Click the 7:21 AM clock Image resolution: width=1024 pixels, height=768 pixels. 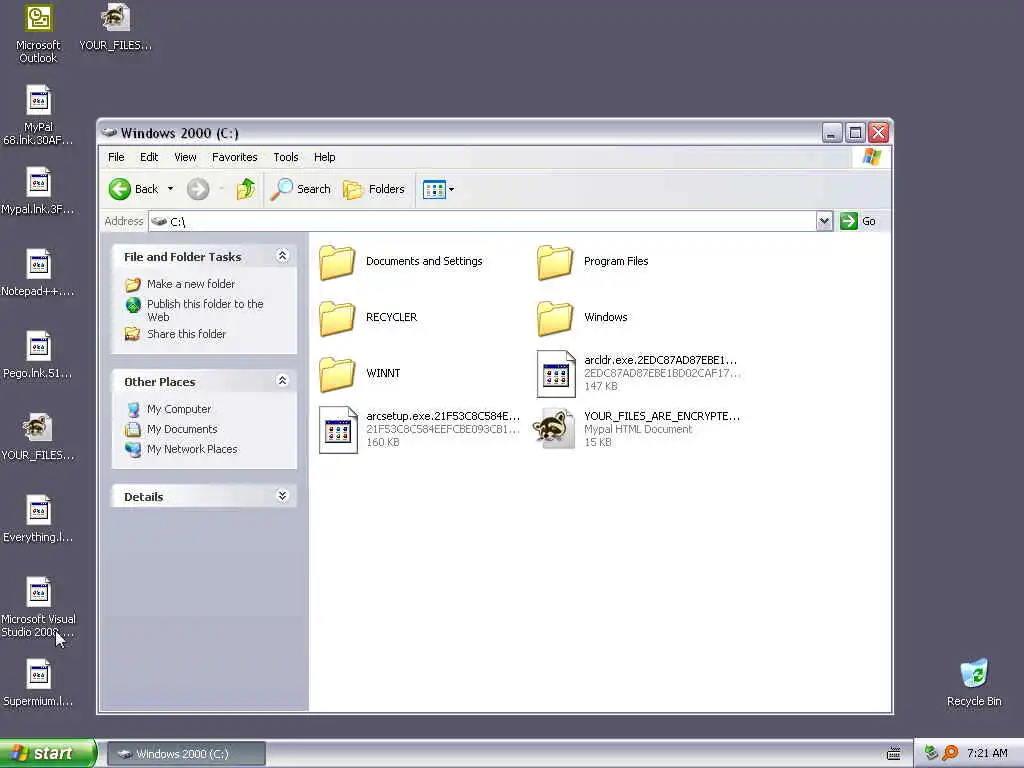987,754
